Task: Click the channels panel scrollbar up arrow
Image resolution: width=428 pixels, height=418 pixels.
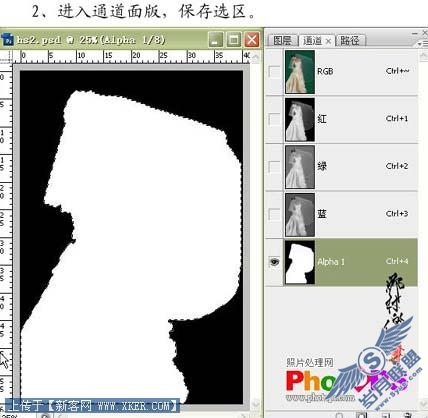Action: 423,55
